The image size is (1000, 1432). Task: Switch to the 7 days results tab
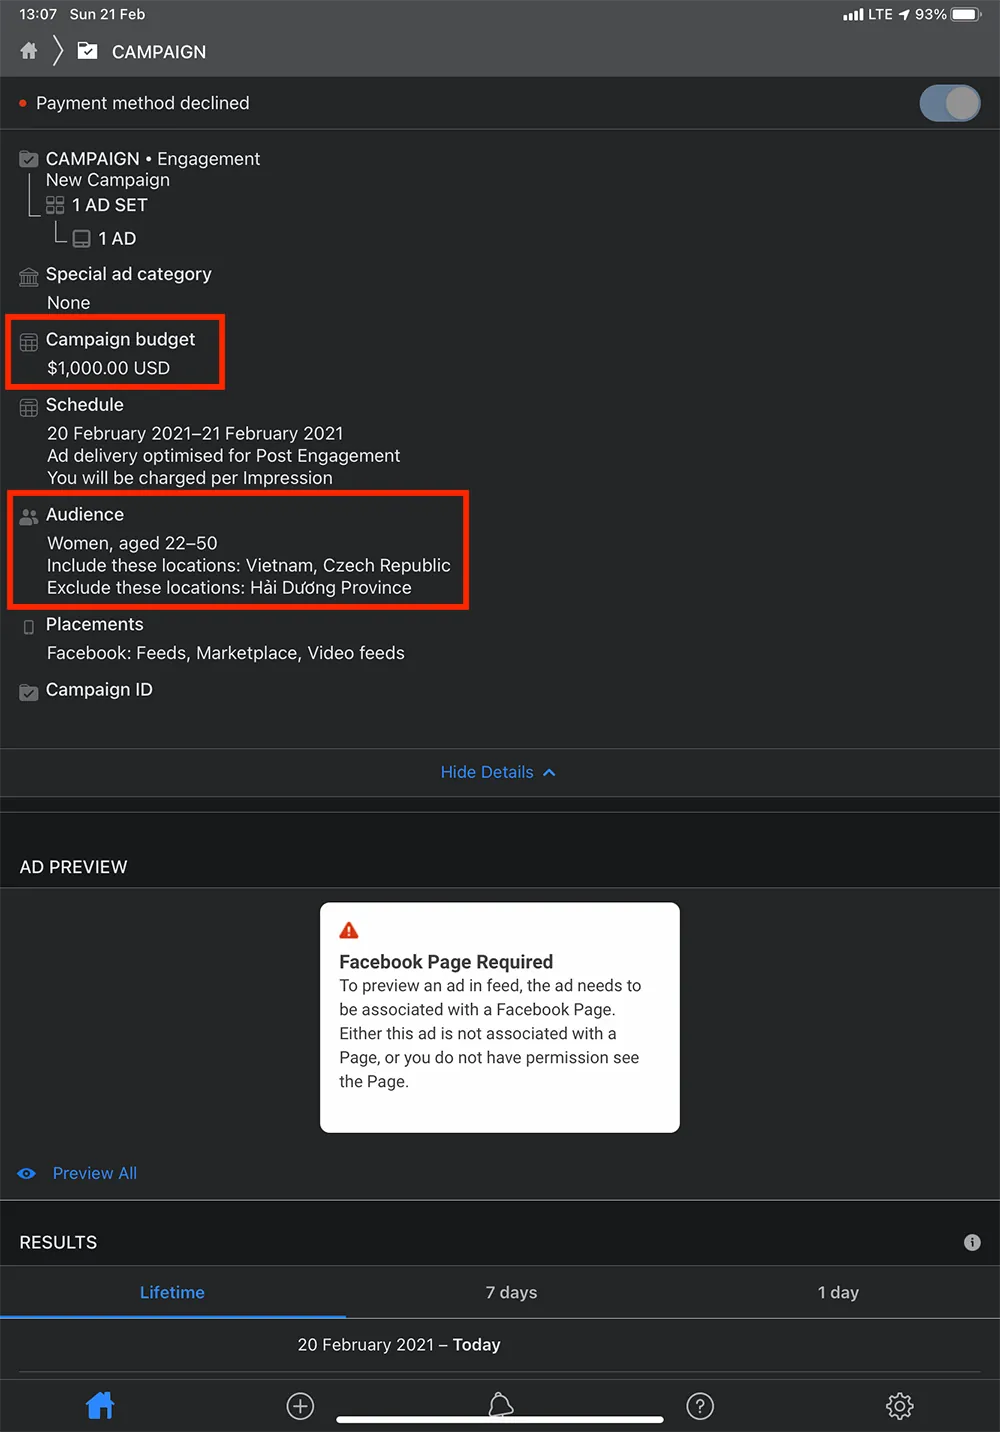(x=511, y=1292)
